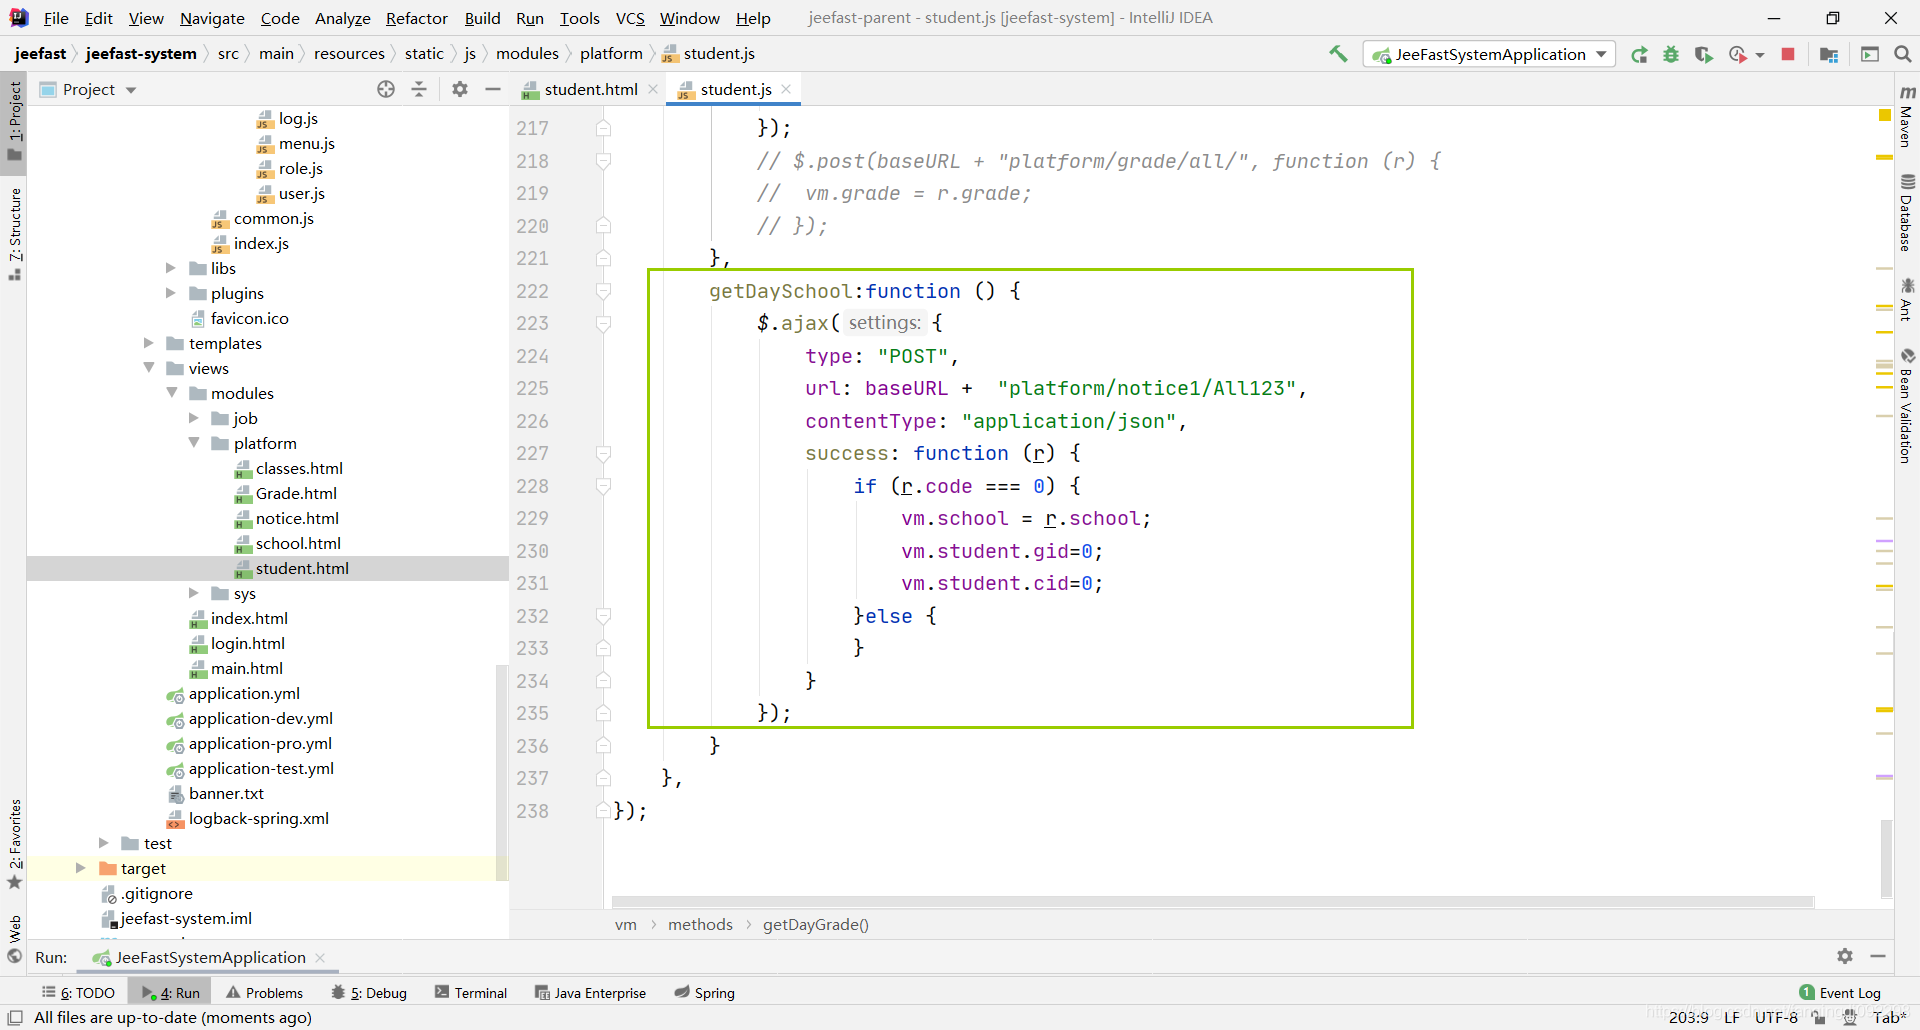This screenshot has height=1030, width=1920.
Task: Open the Refactor menu
Action: point(416,18)
